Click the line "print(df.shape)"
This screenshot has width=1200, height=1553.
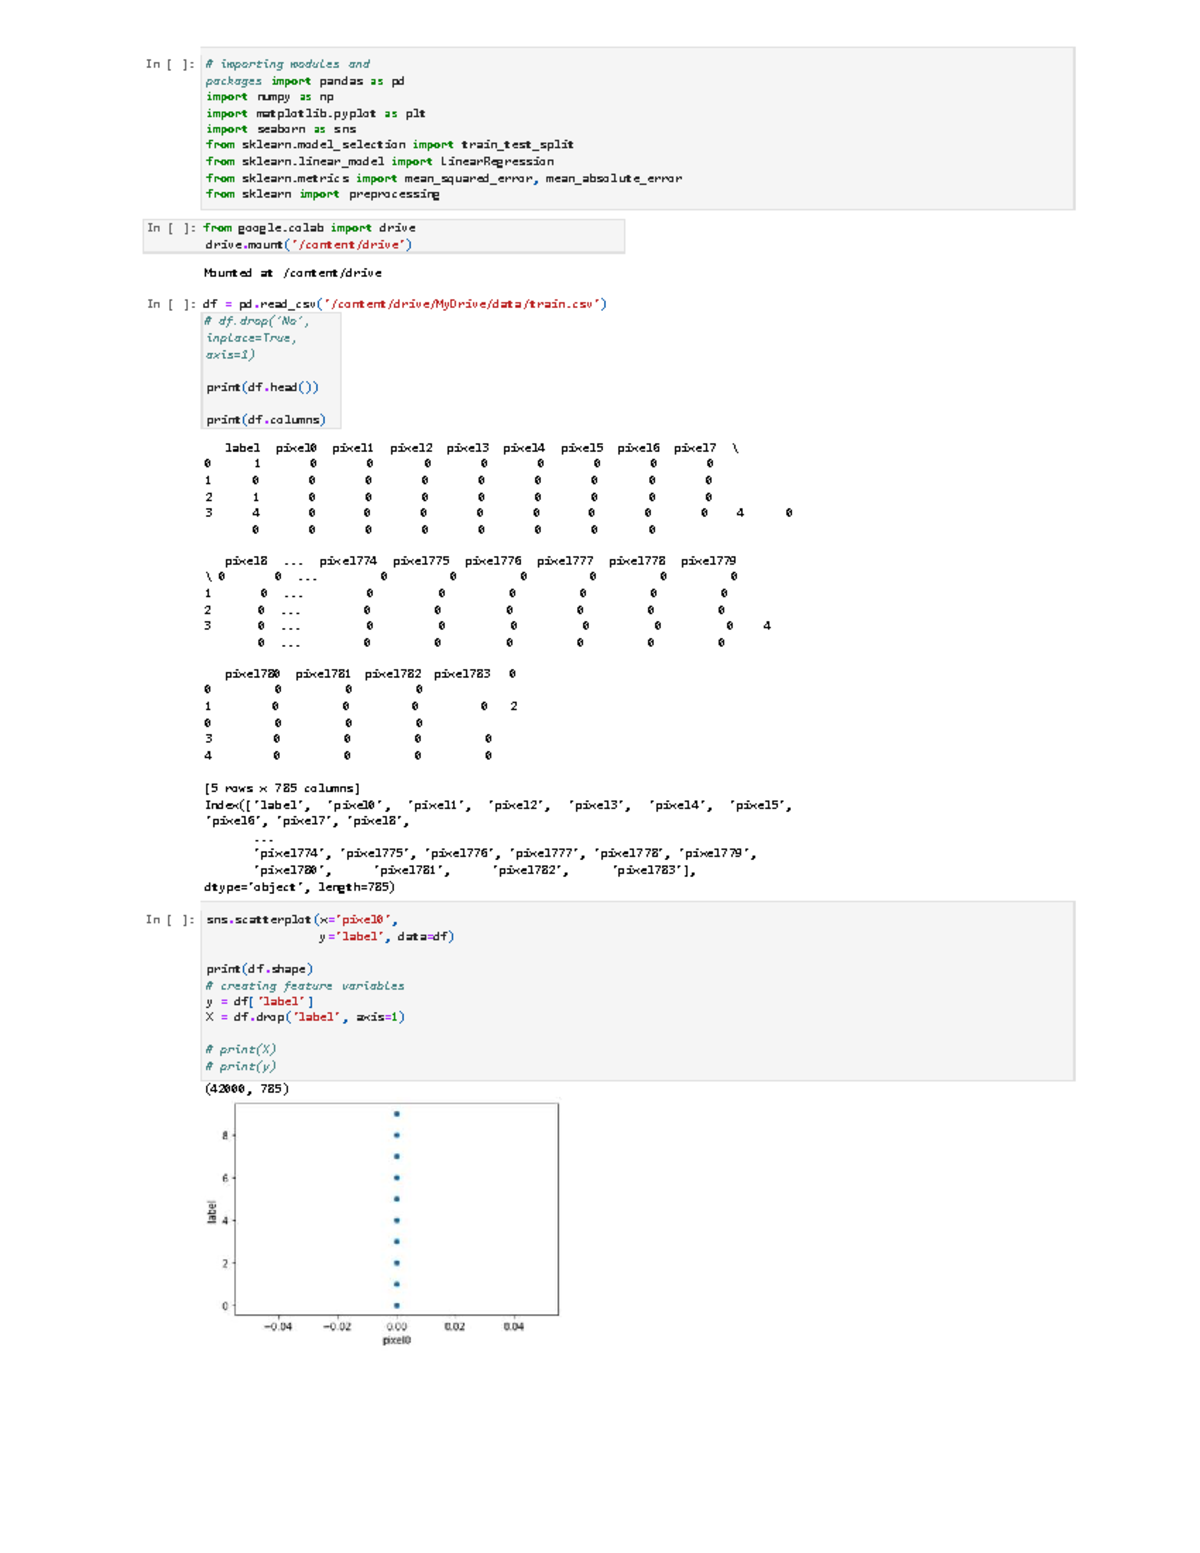pyautogui.click(x=260, y=969)
